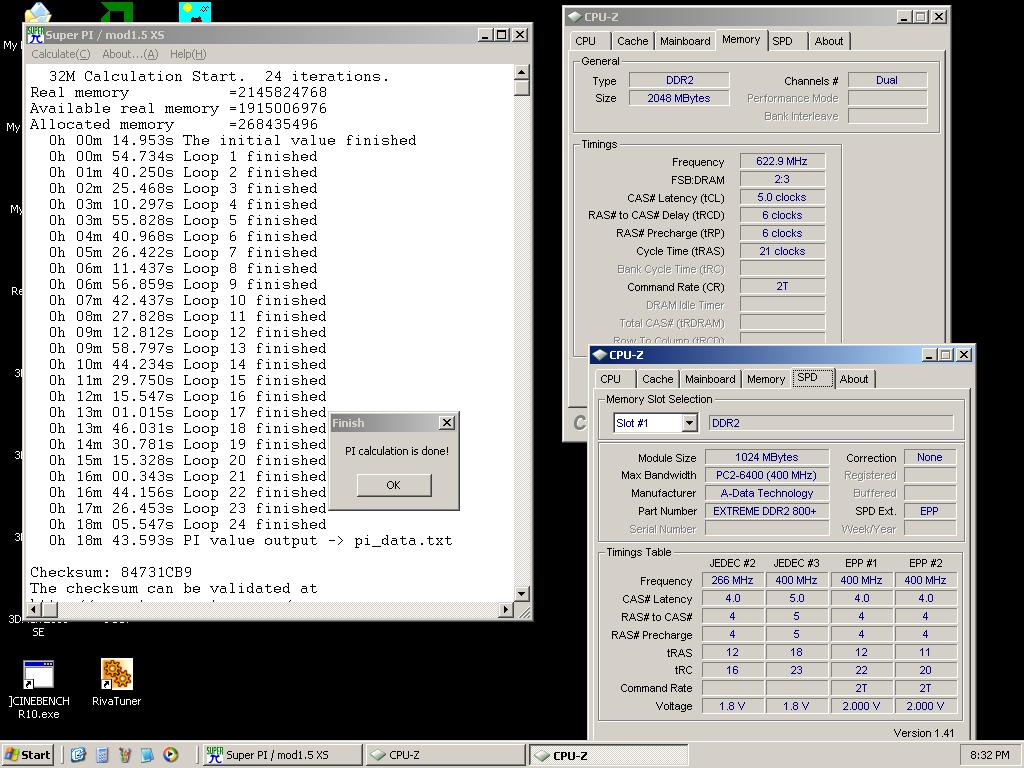Image resolution: width=1024 pixels, height=768 pixels.
Task: Click the Super PI title bar icon
Action: click(x=35, y=35)
